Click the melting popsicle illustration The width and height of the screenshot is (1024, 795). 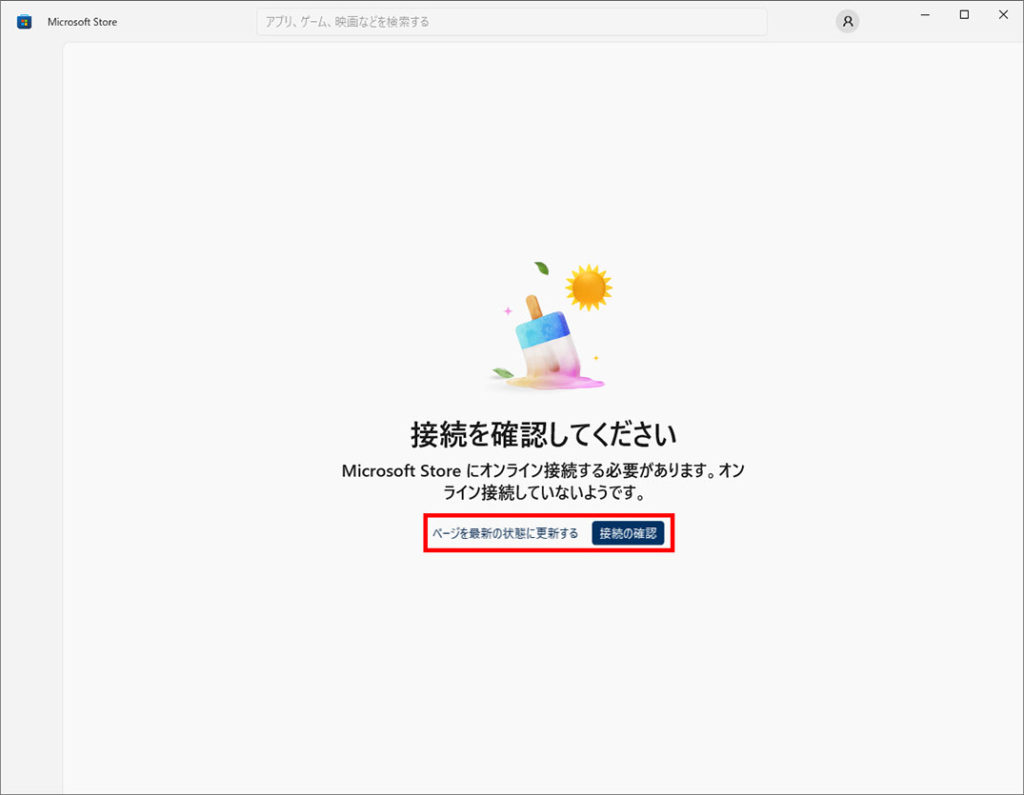[543, 337]
